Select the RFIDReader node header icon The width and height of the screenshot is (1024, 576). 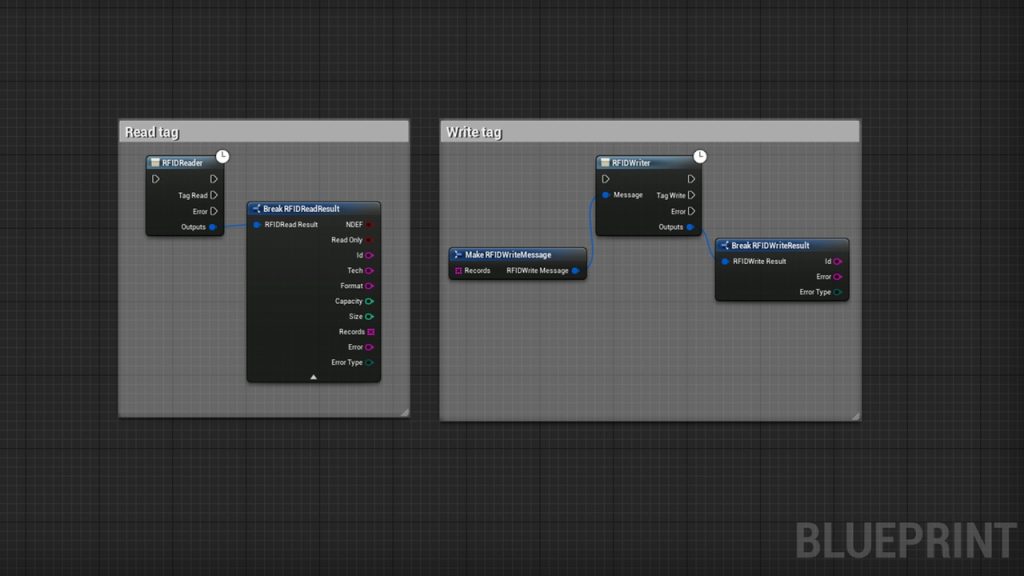(155, 163)
